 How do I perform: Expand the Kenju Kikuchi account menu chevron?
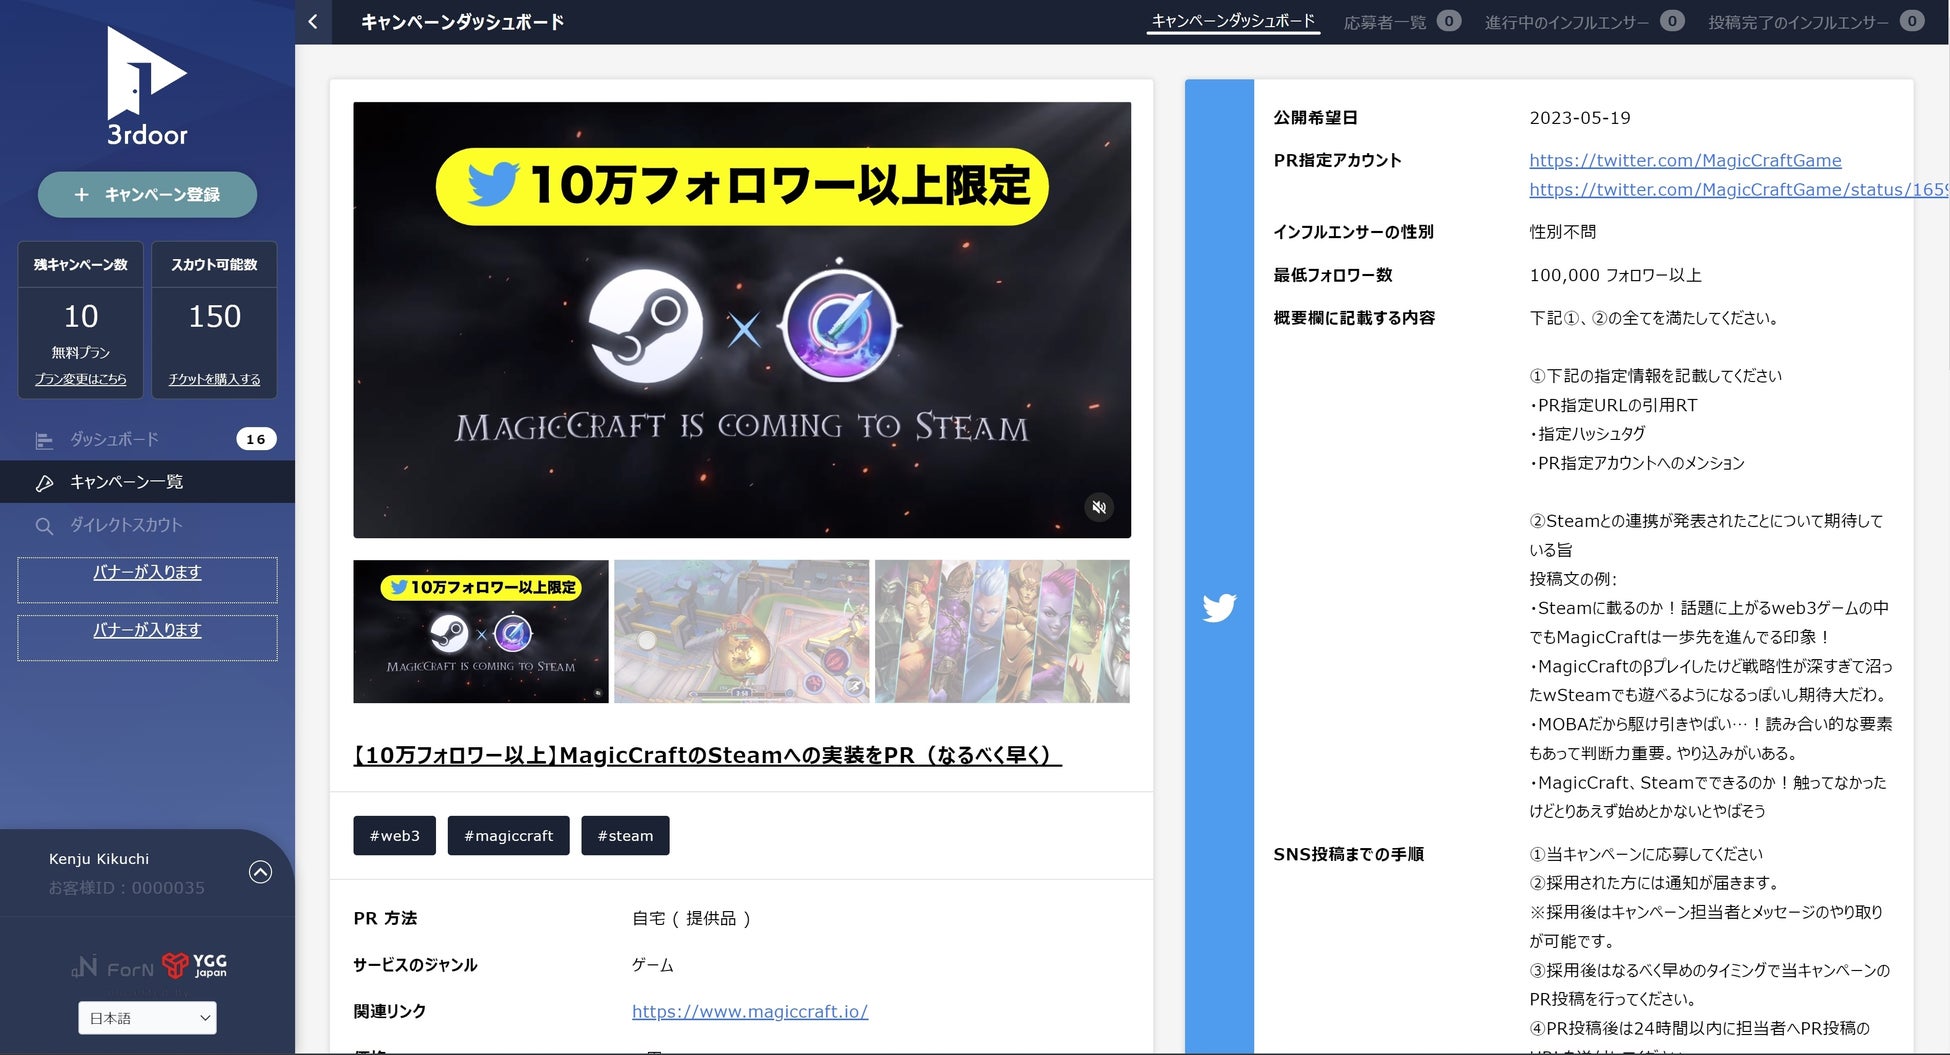pos(260,872)
